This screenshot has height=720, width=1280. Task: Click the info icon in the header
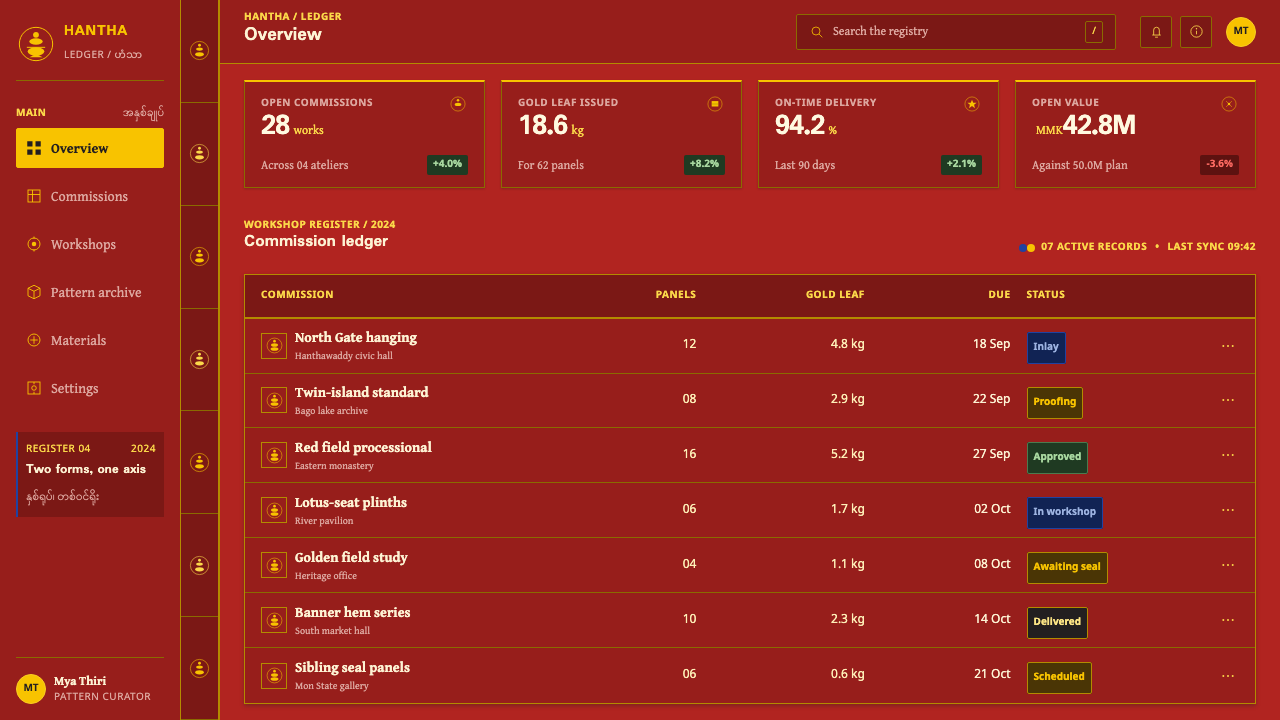[1196, 32]
